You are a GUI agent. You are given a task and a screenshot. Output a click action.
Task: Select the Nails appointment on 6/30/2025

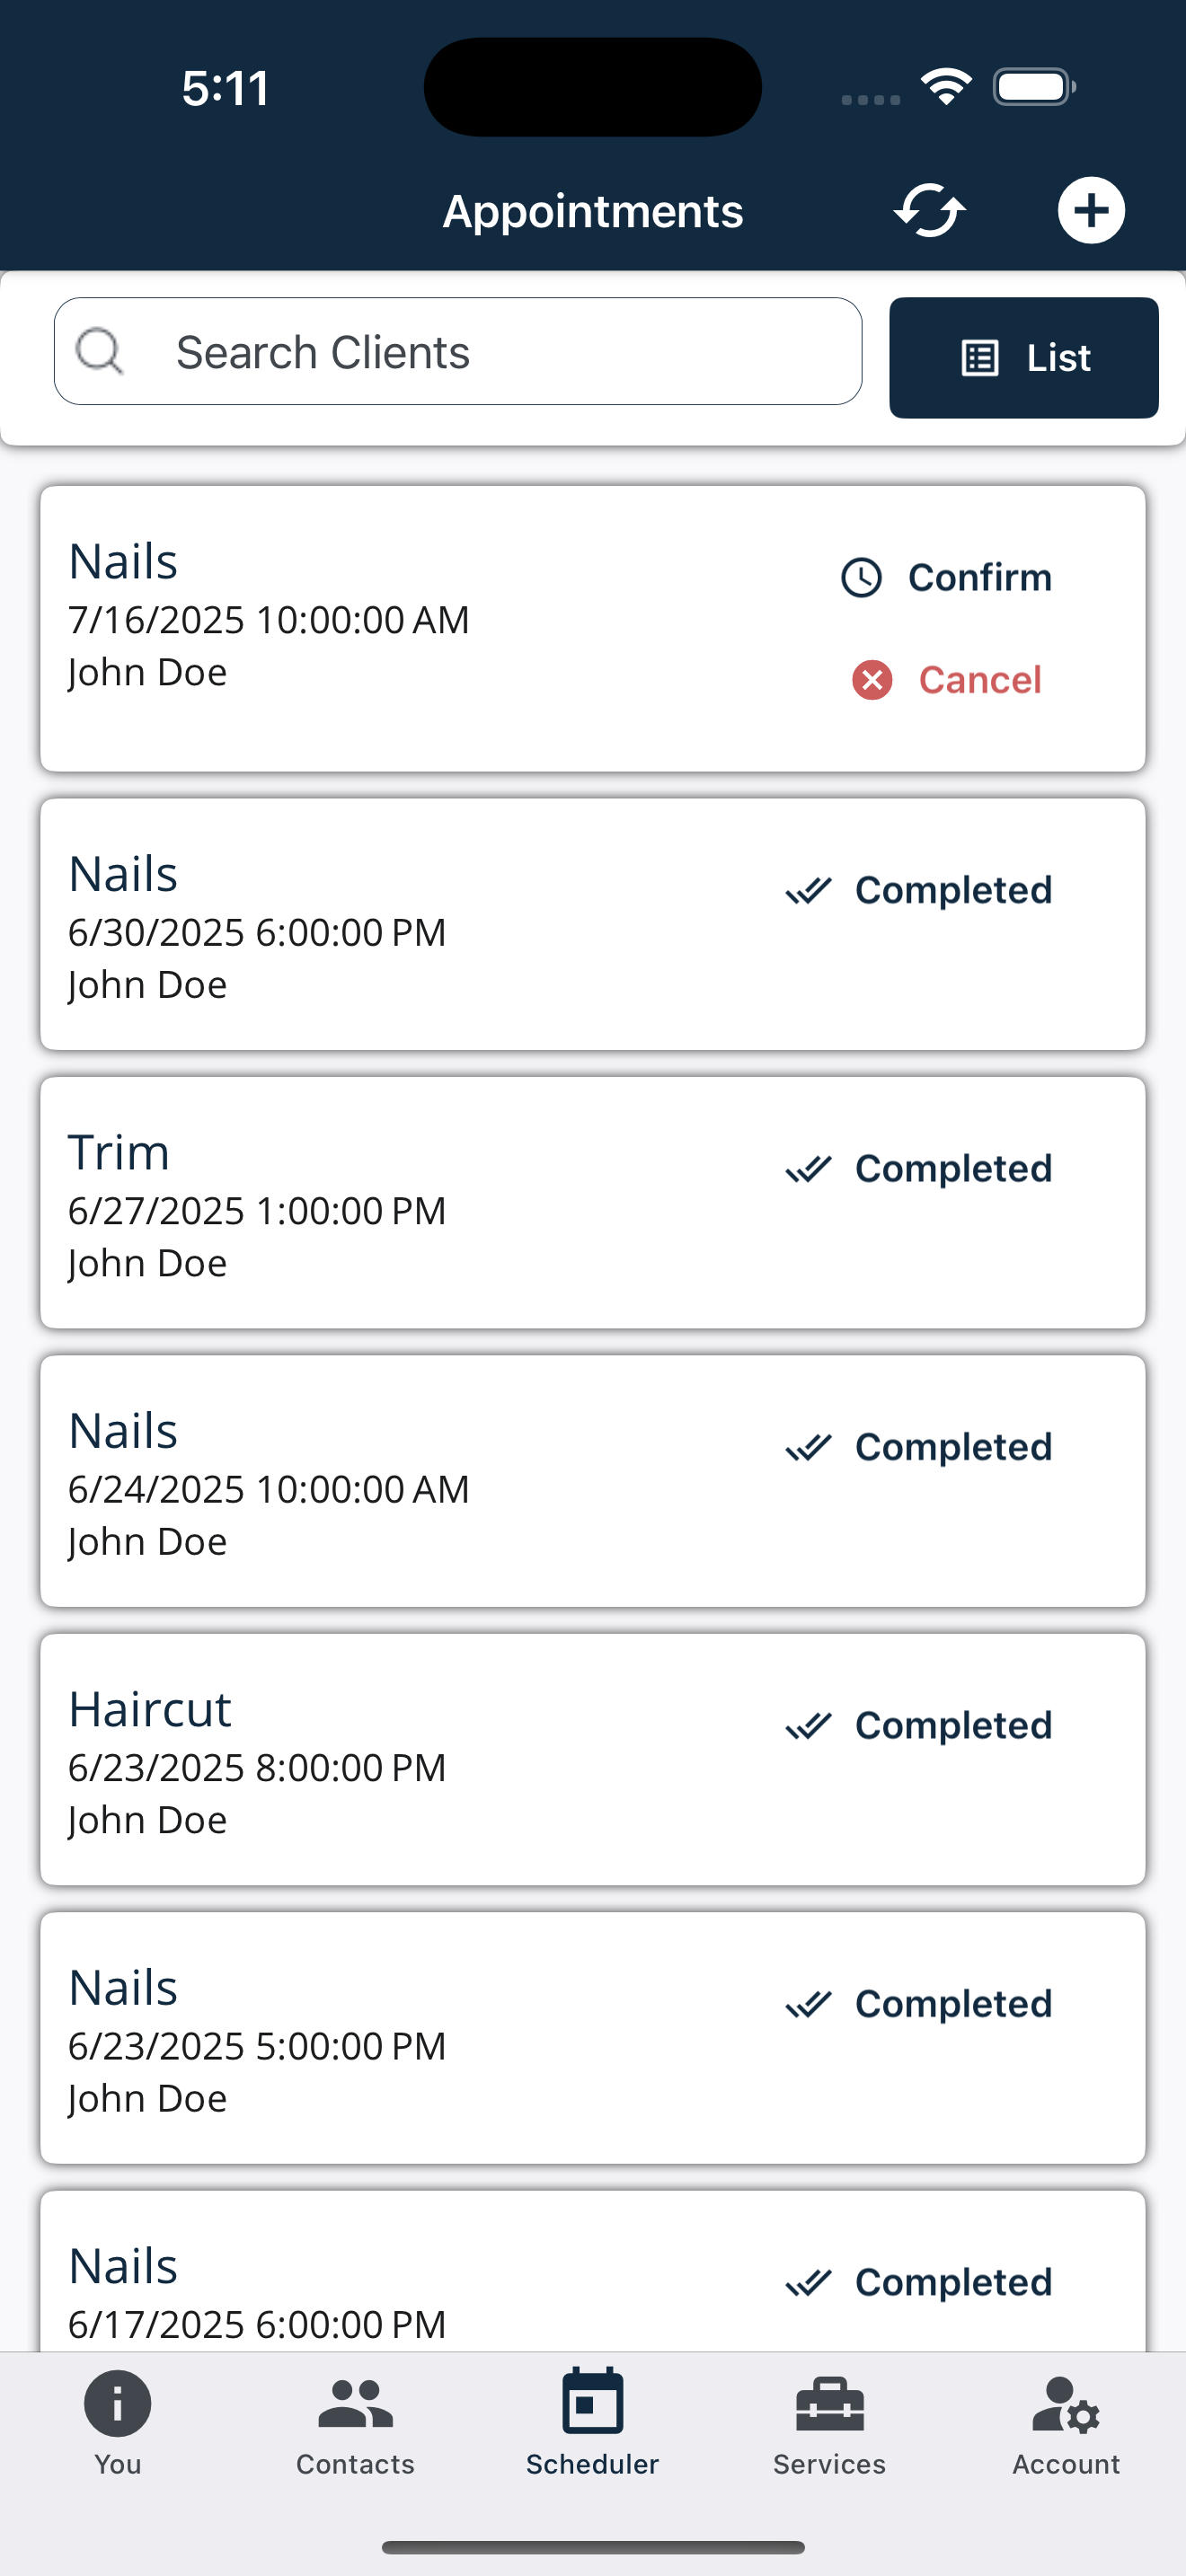pos(400,925)
